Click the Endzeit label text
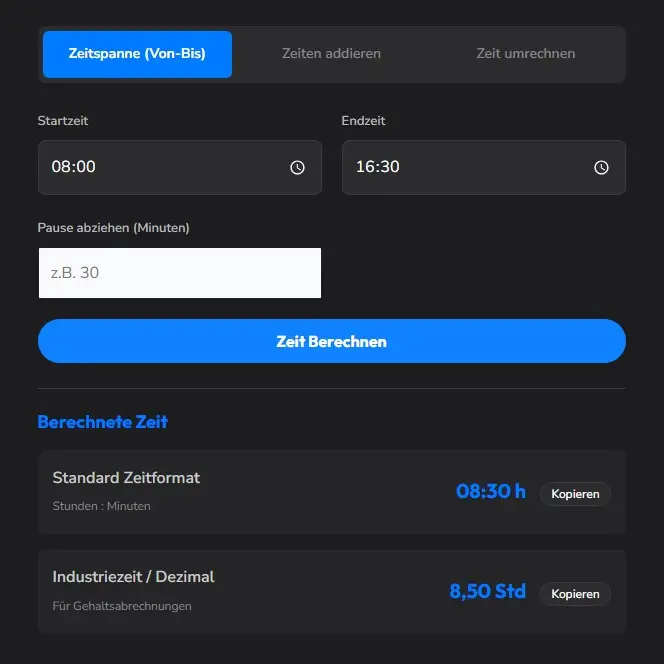 363,121
